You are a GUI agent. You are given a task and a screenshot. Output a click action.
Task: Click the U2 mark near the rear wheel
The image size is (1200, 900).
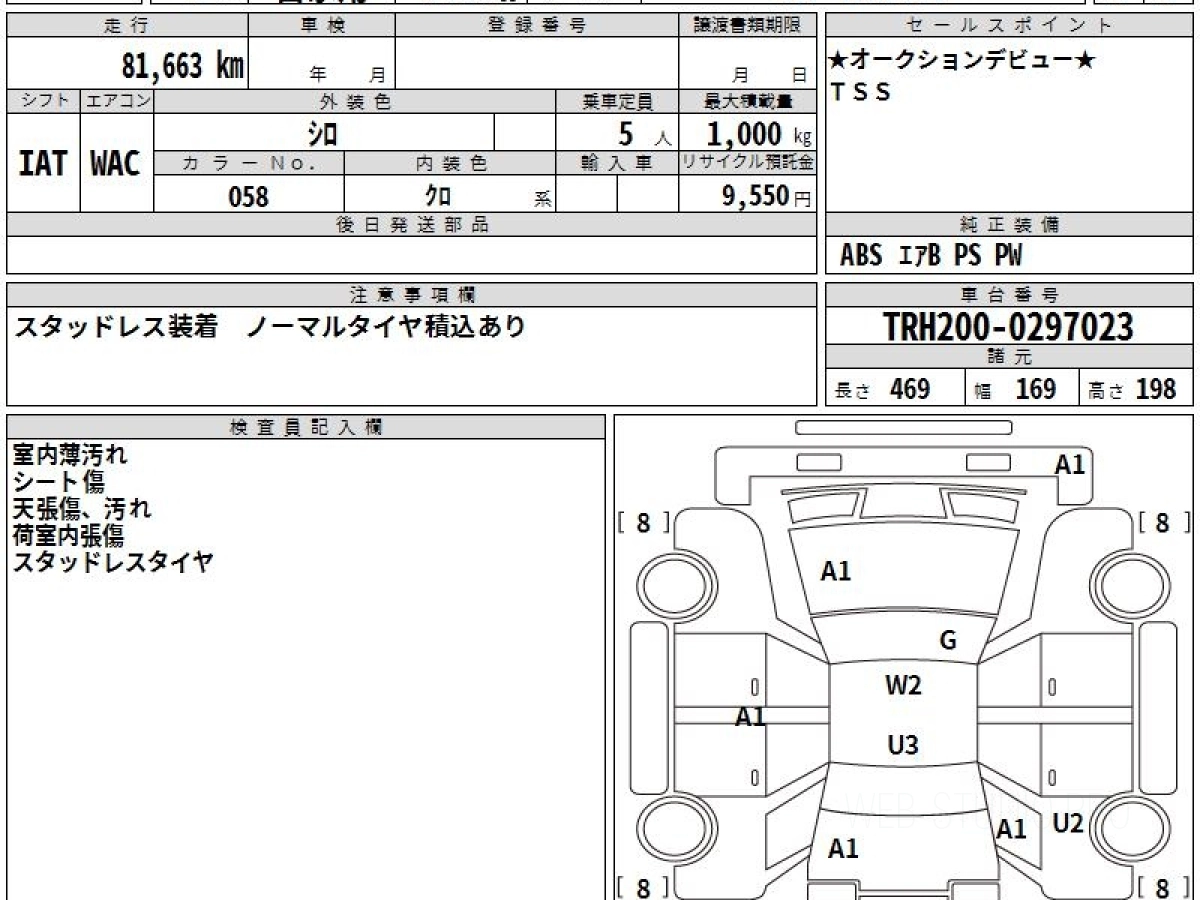coord(1069,823)
